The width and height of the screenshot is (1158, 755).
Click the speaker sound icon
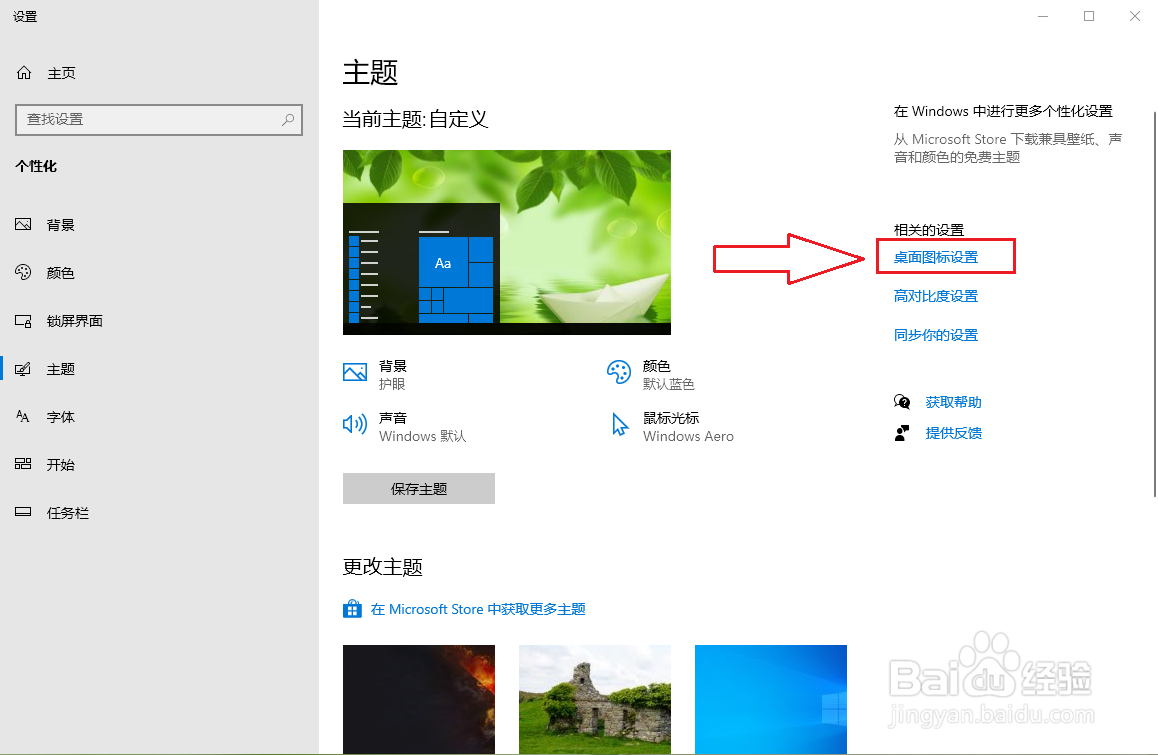coord(355,424)
